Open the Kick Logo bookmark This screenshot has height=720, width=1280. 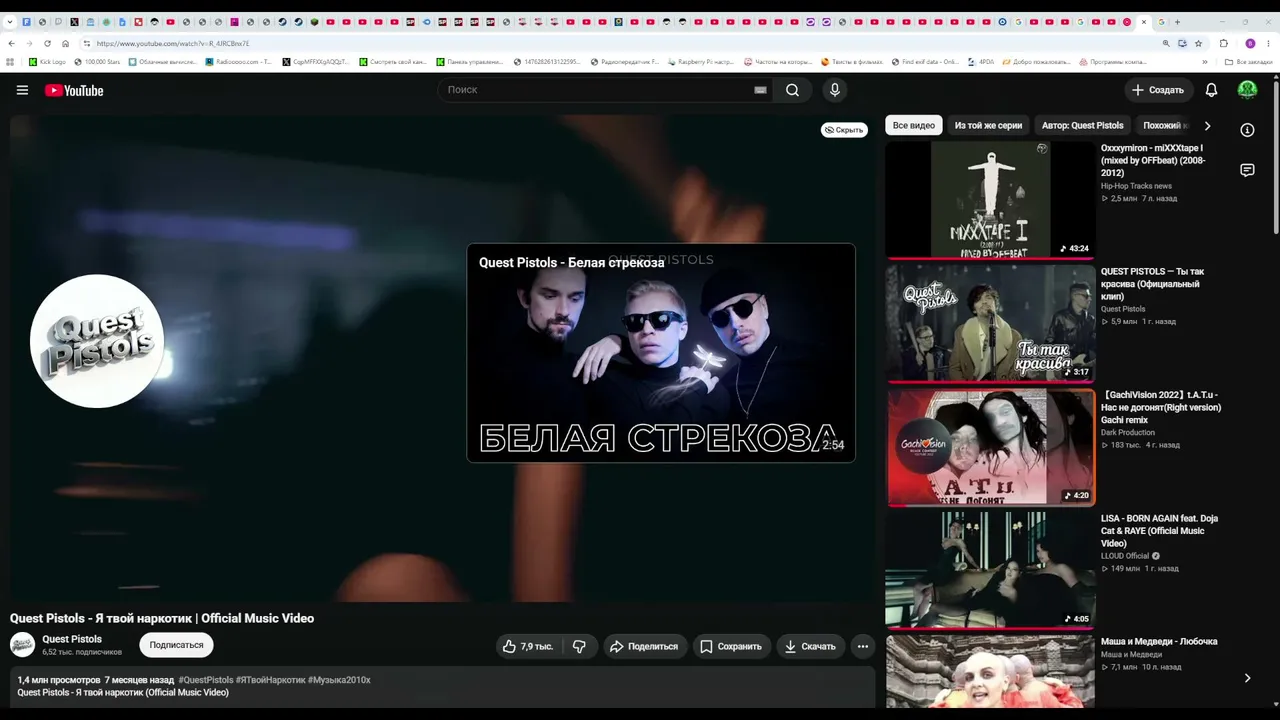[47, 62]
